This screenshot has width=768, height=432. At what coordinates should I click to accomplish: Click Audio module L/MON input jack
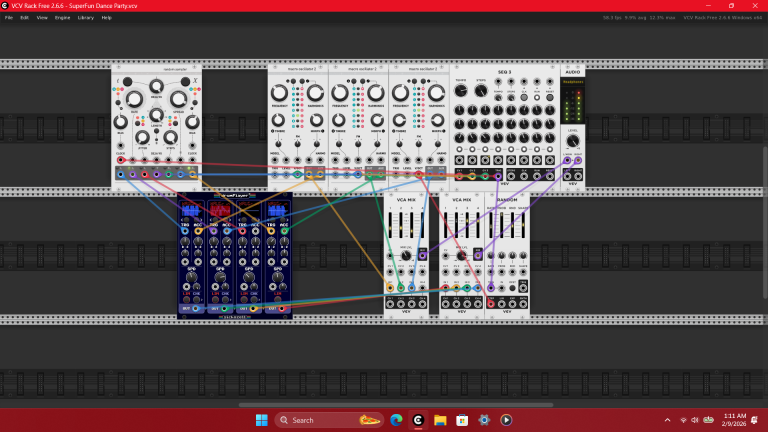click(567, 160)
